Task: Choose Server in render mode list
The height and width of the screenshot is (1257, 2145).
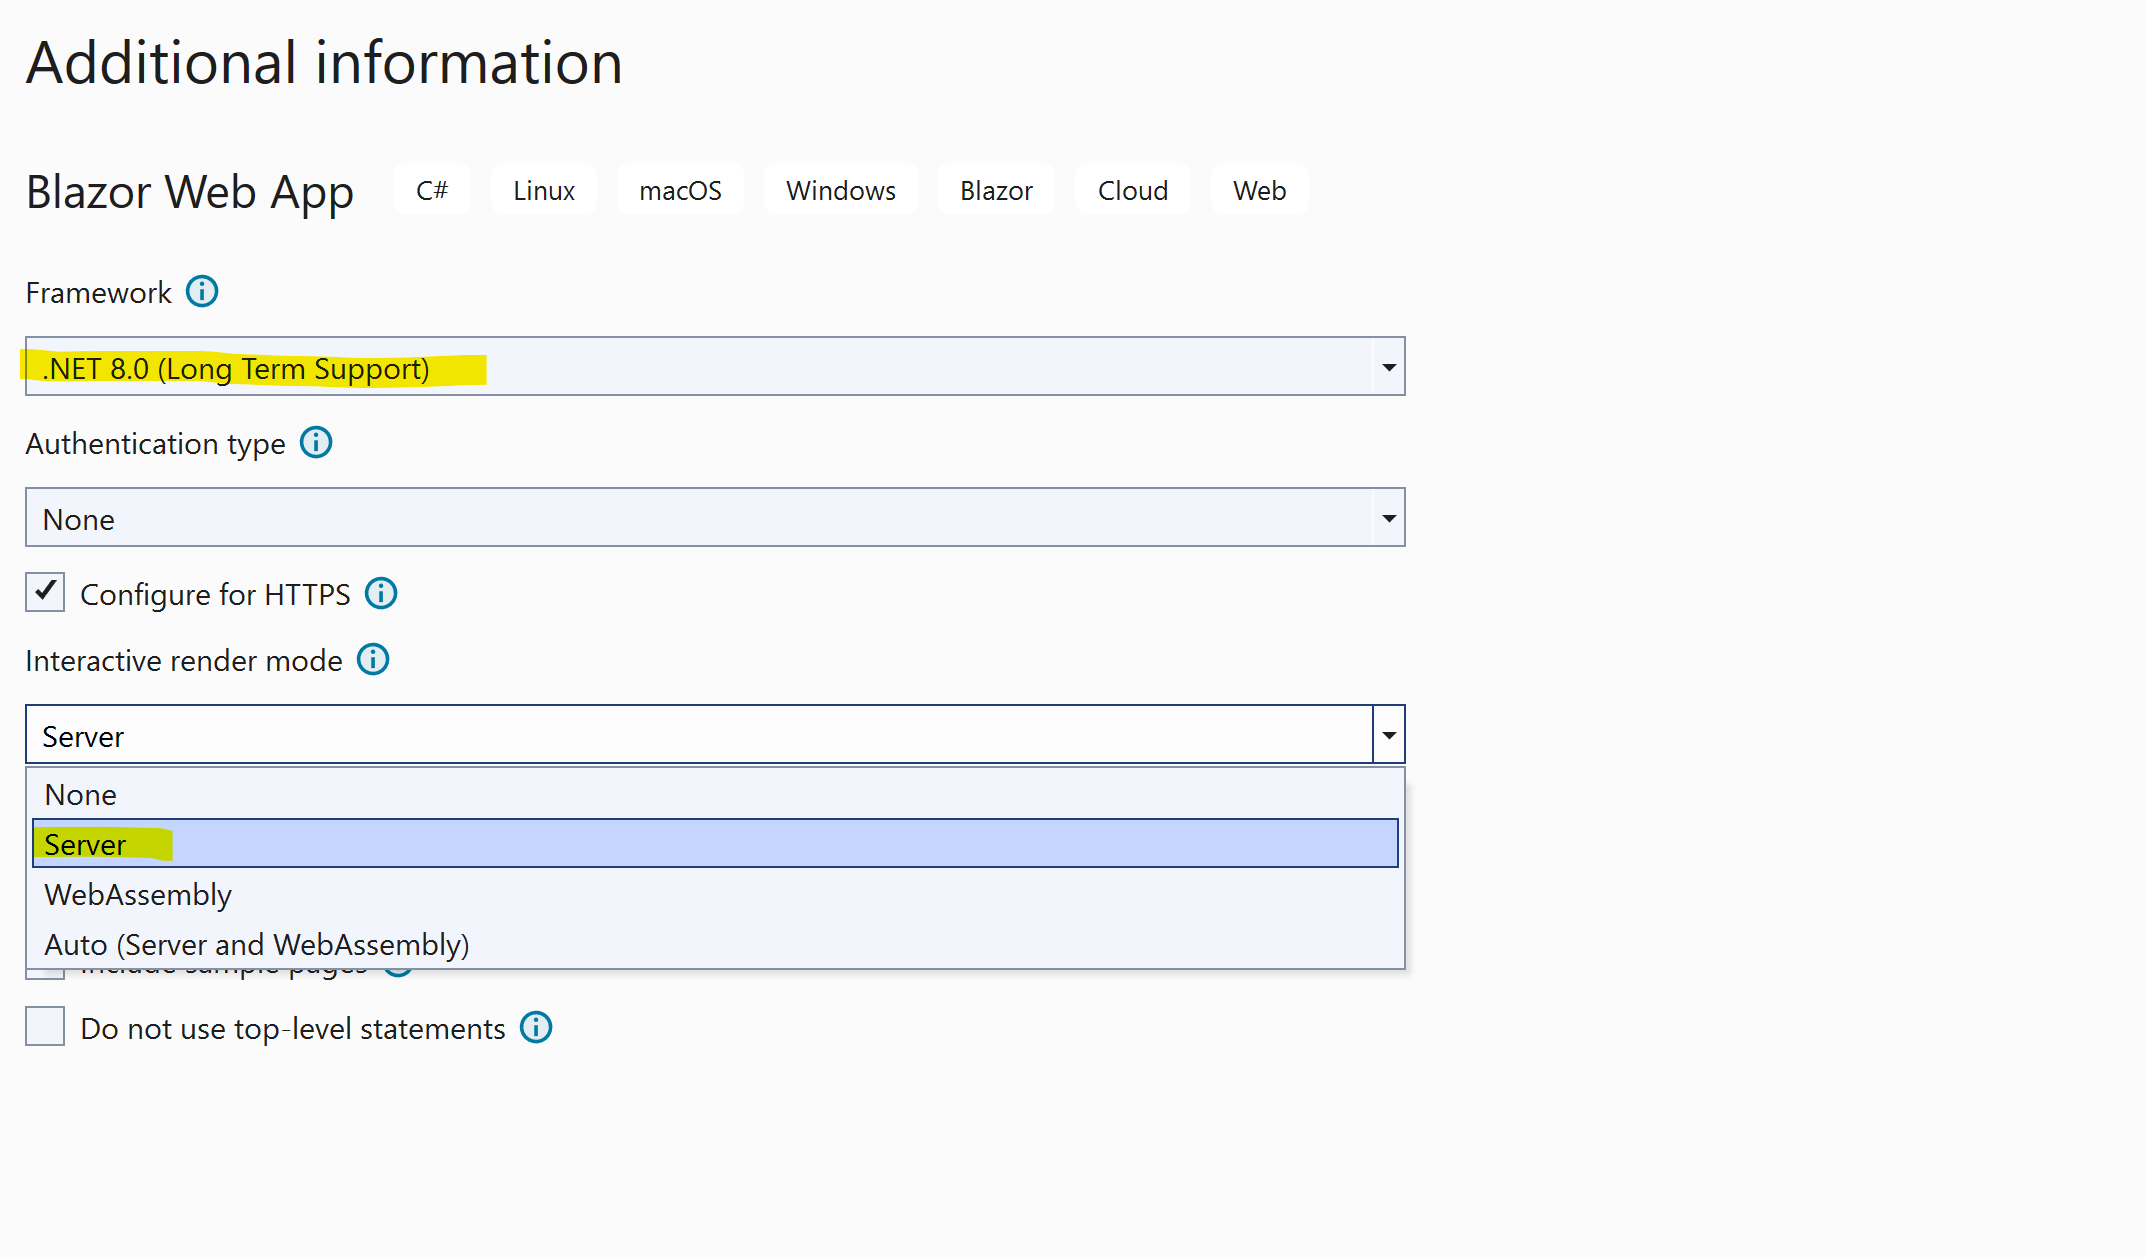Action: (715, 844)
